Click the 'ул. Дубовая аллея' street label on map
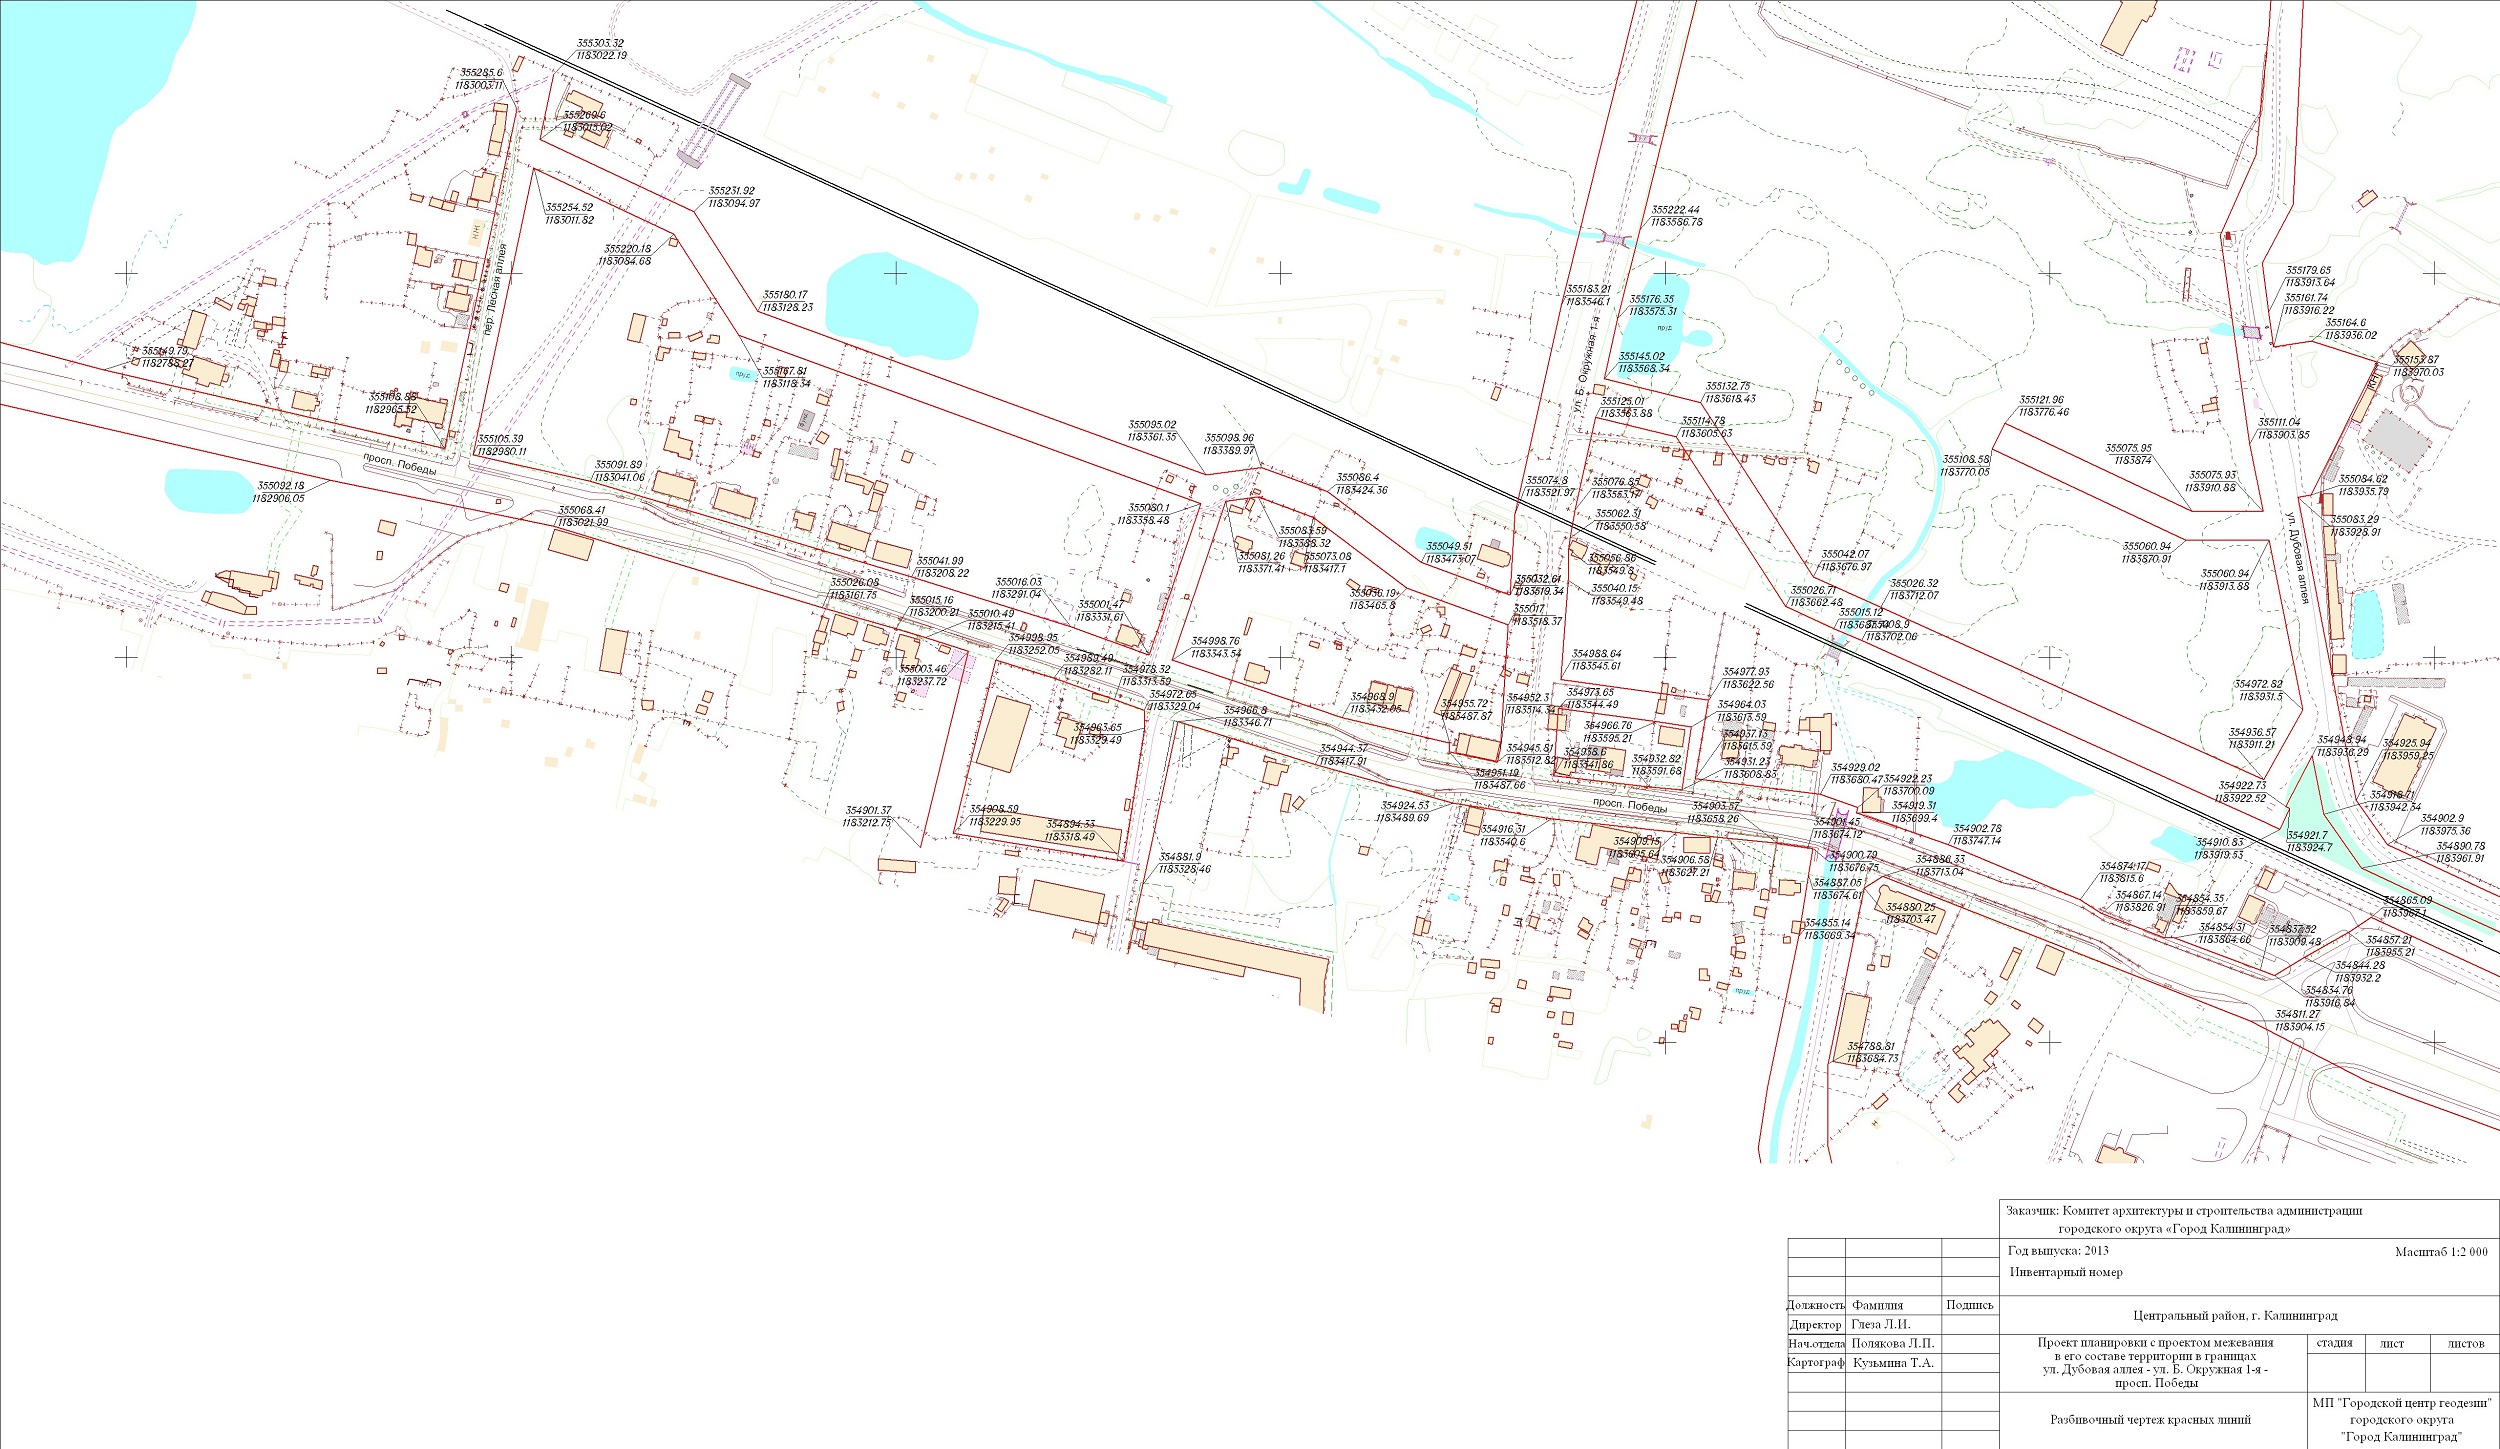 [x=2296, y=557]
